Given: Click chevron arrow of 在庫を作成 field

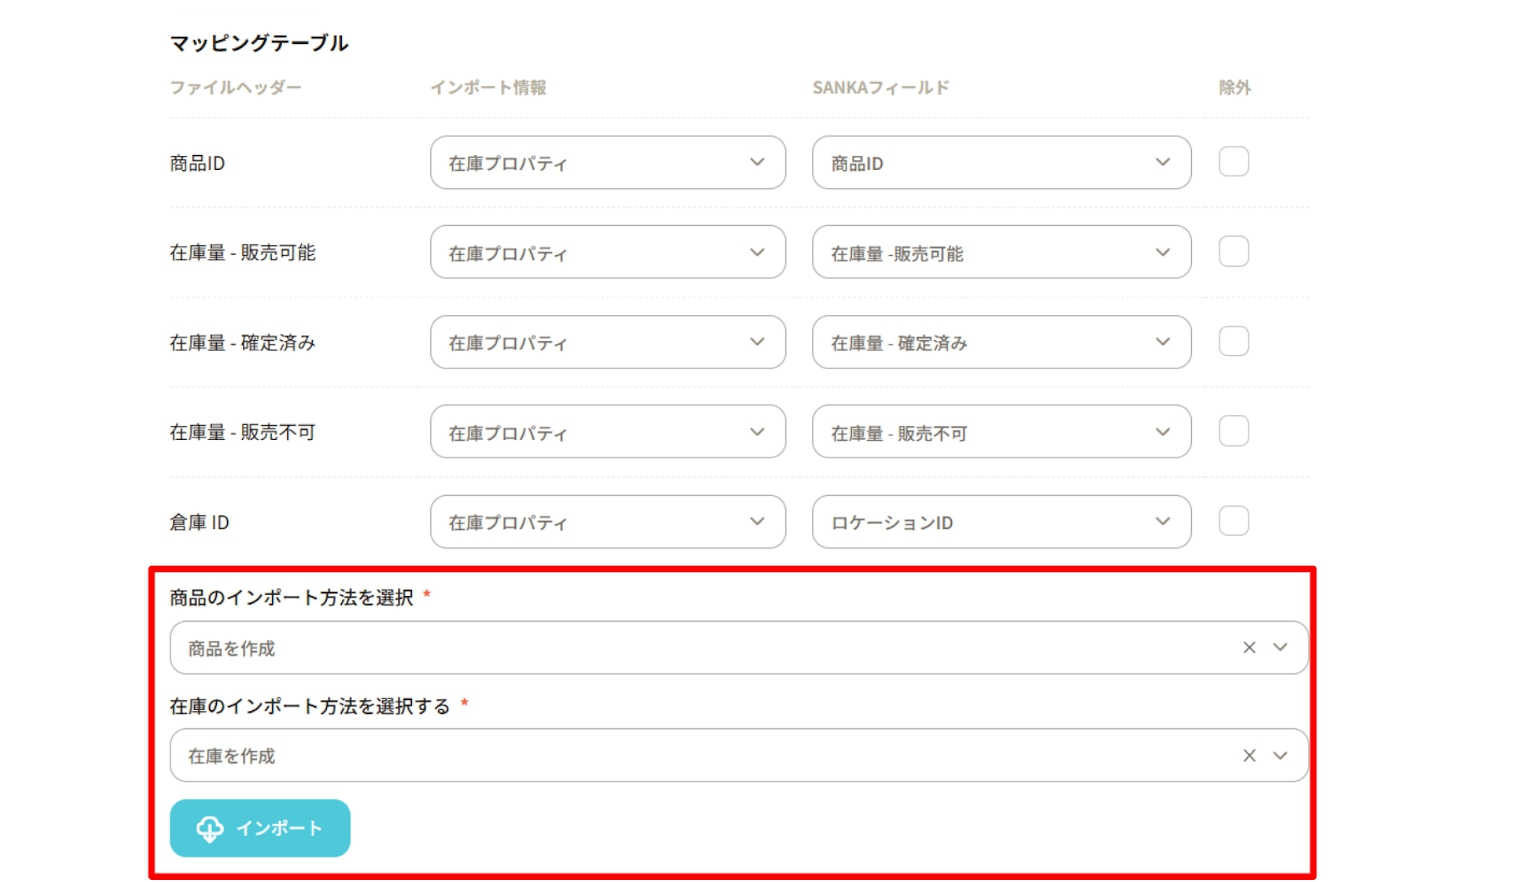Looking at the screenshot, I should (1280, 756).
